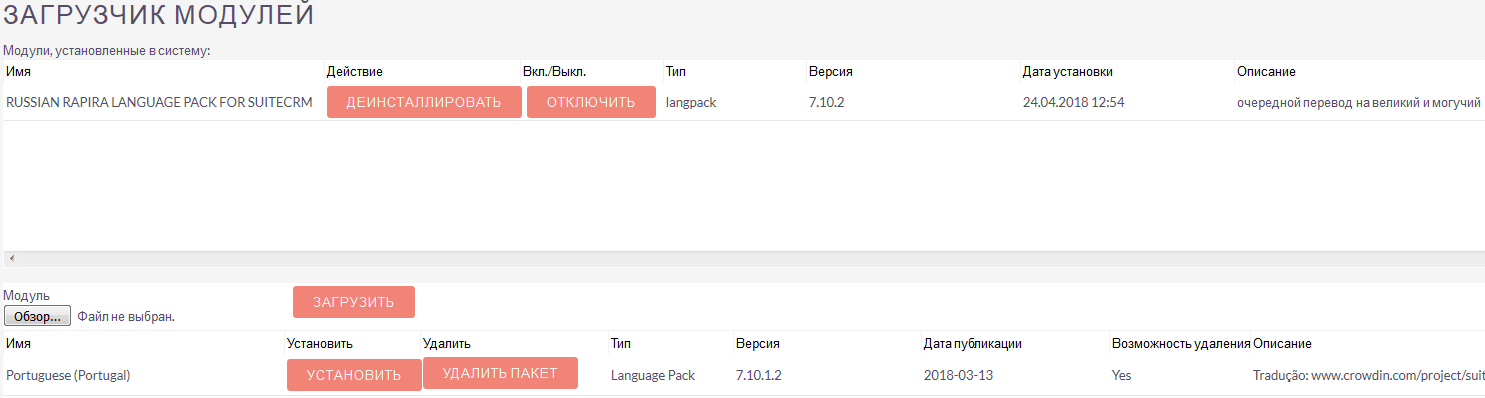Click the left scroll arrow
This screenshot has width=1485, height=398.
[11, 258]
